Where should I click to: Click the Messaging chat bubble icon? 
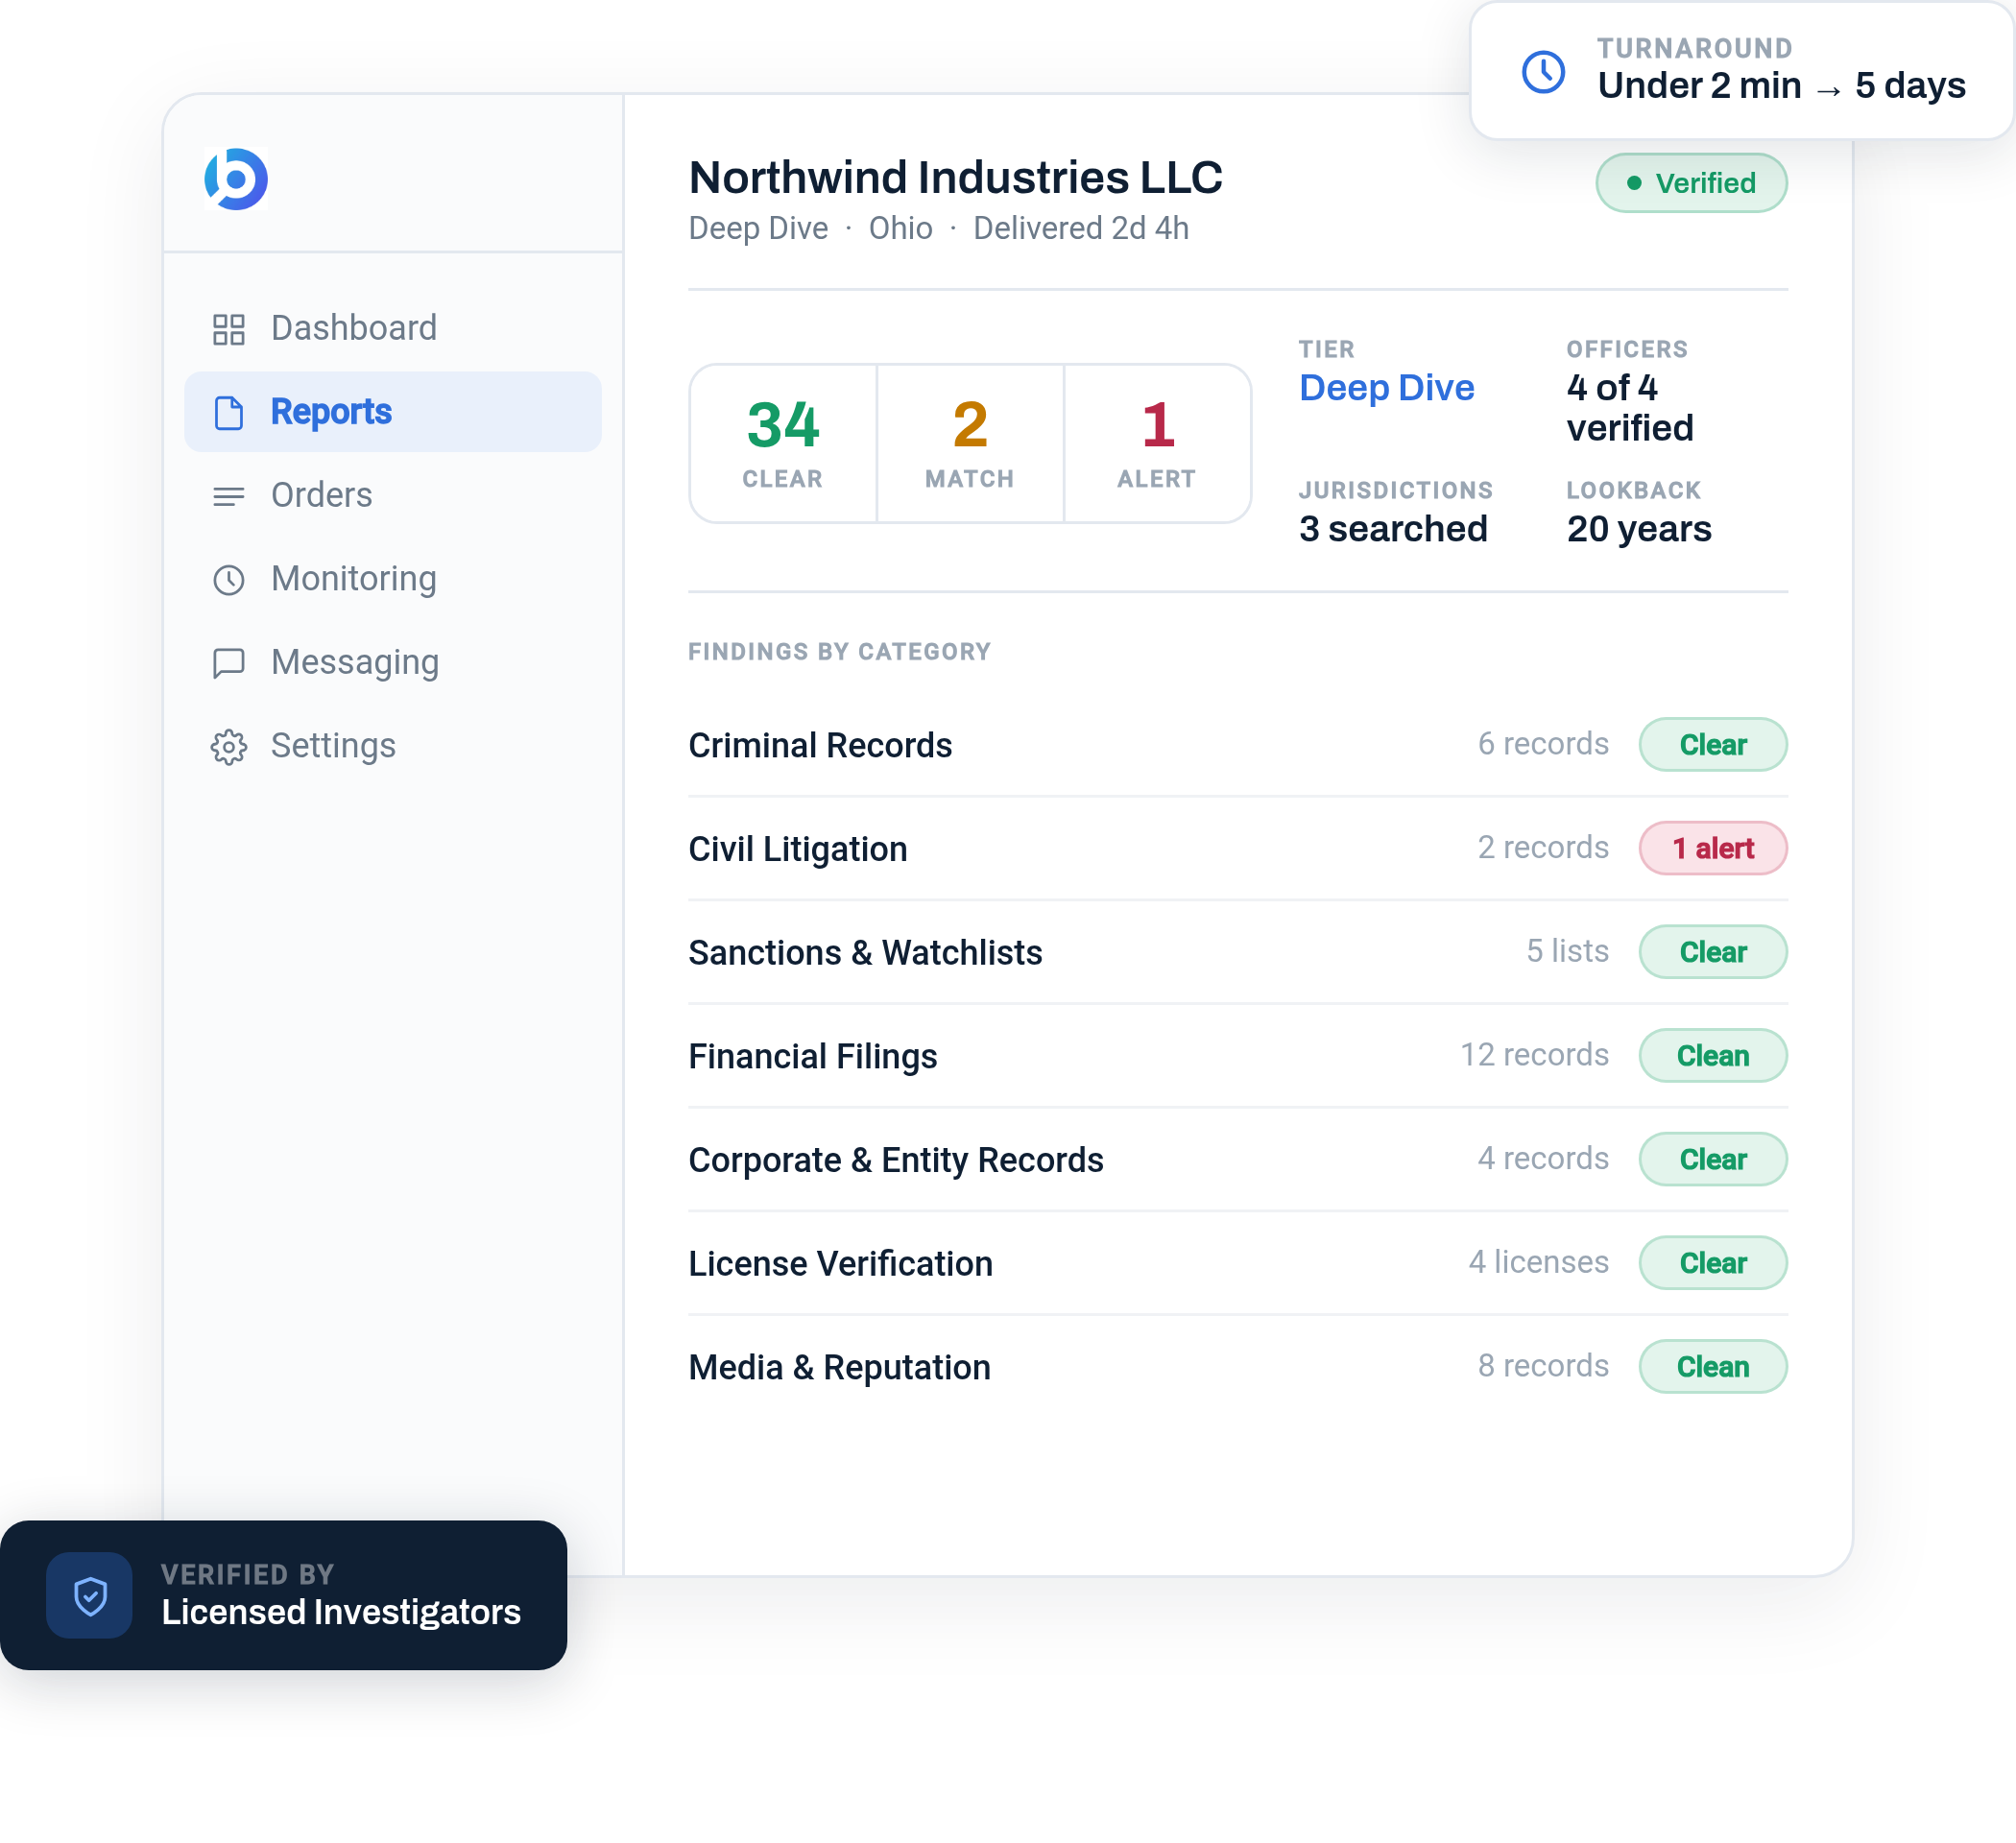[229, 663]
